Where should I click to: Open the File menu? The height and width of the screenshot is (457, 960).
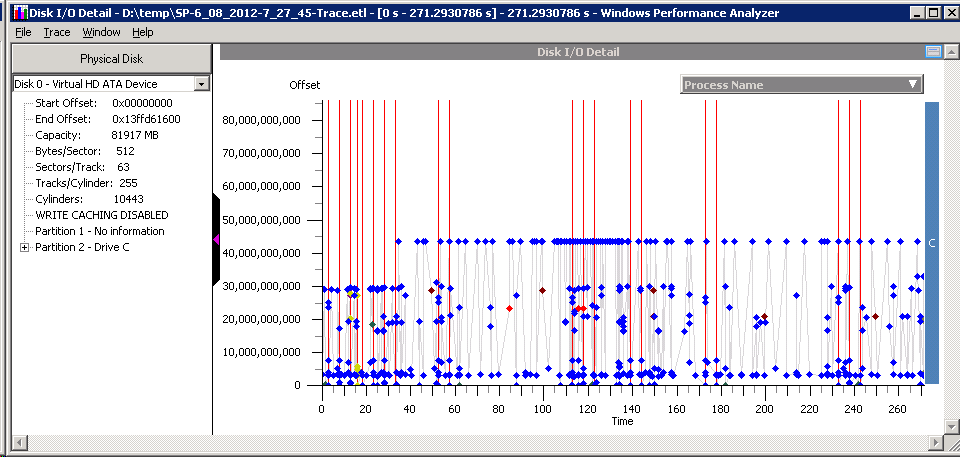[23, 32]
